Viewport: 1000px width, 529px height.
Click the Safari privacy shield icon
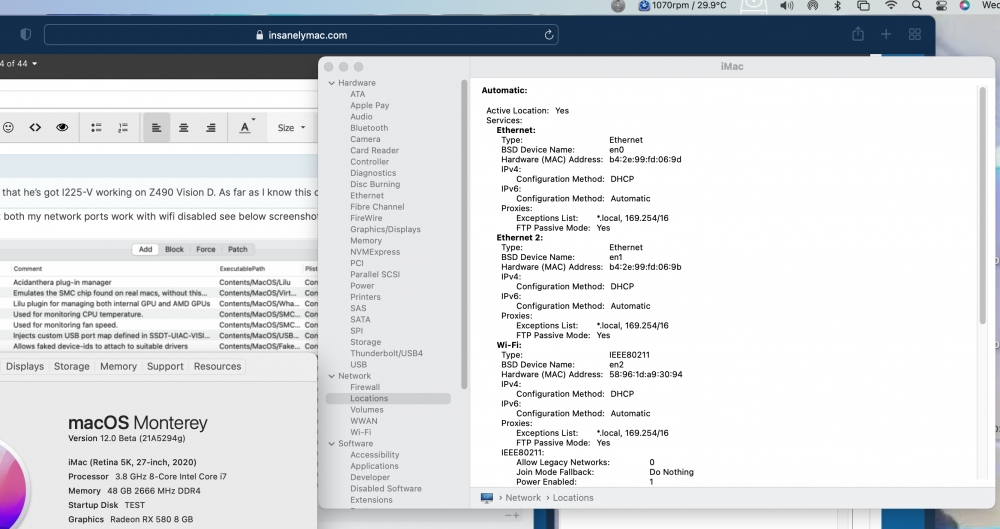point(26,34)
